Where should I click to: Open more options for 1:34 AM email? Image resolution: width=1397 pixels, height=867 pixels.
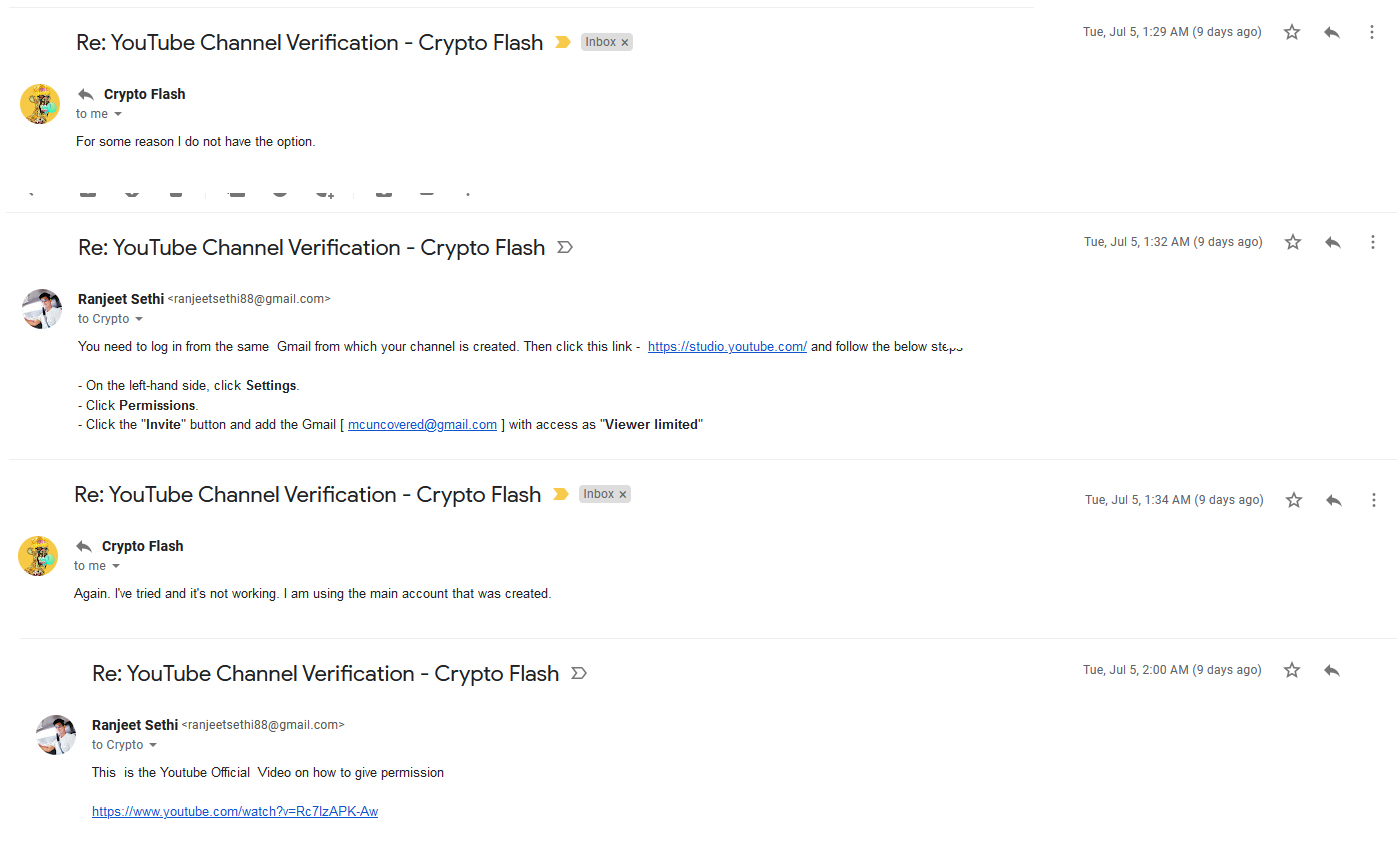[1374, 500]
